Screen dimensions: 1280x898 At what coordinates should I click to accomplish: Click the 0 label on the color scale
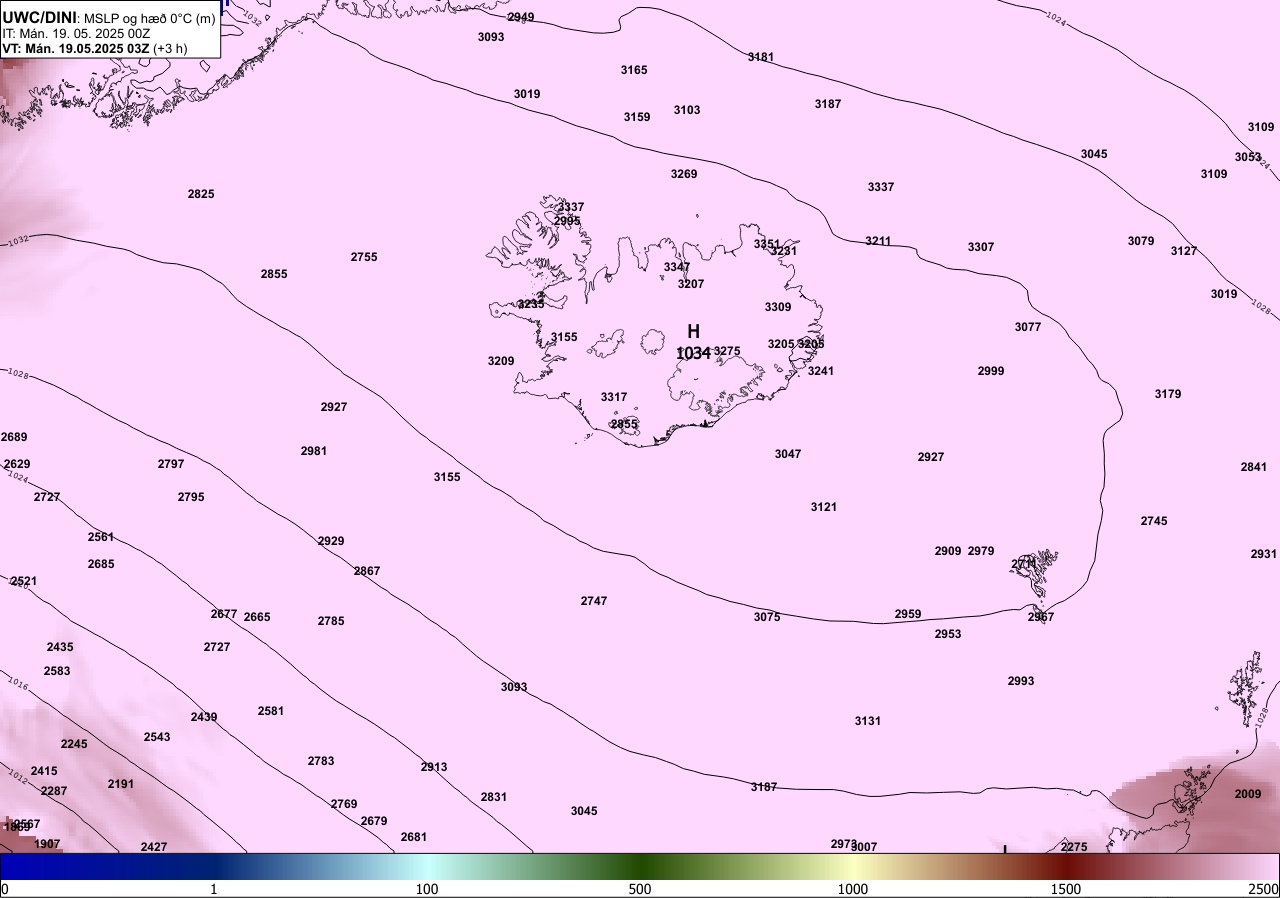(x=4, y=888)
